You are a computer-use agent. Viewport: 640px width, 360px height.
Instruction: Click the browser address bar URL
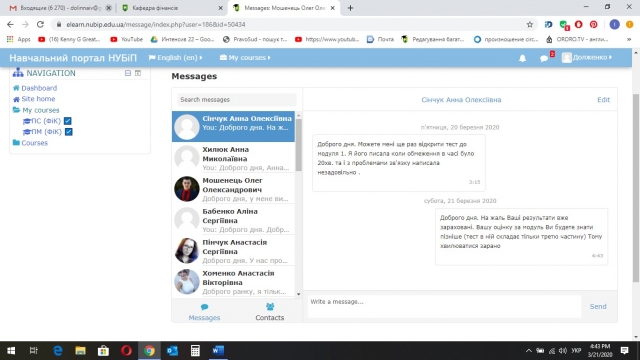(156, 24)
